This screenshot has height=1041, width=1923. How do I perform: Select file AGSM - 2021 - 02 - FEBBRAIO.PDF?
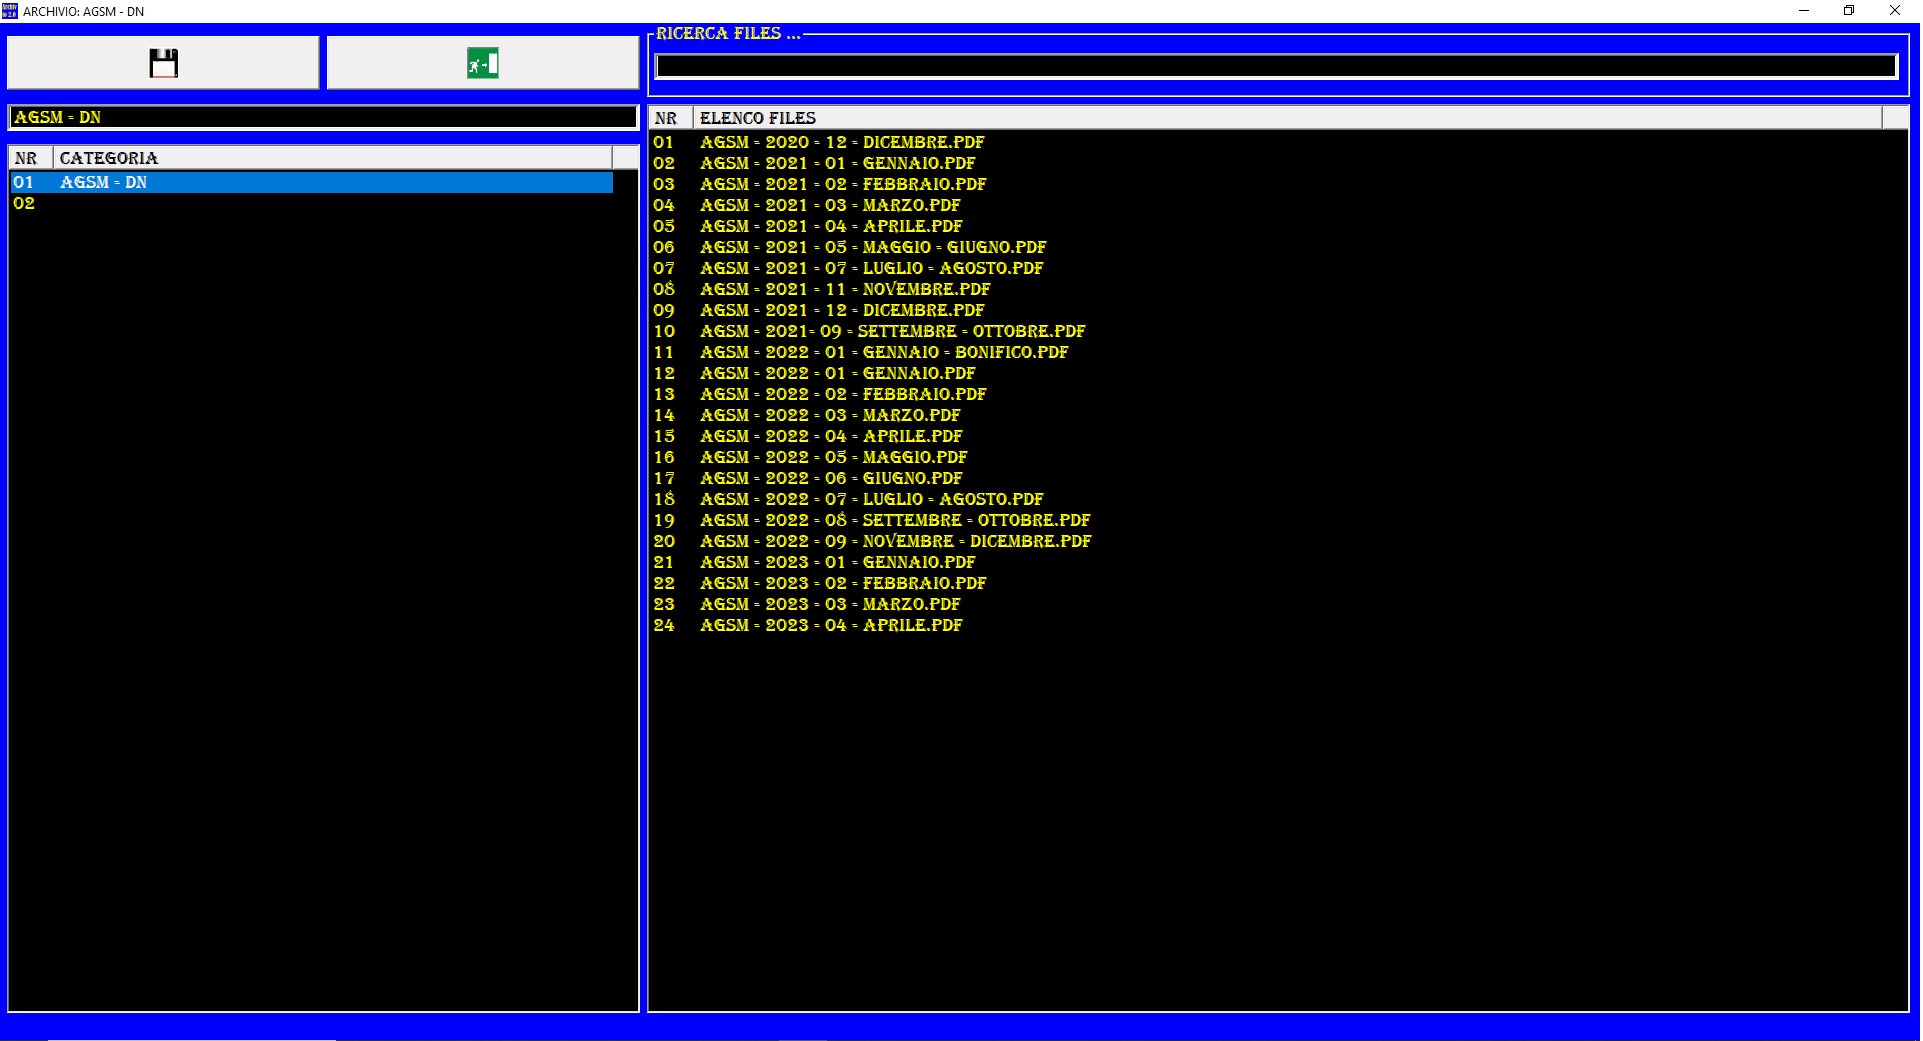point(843,184)
